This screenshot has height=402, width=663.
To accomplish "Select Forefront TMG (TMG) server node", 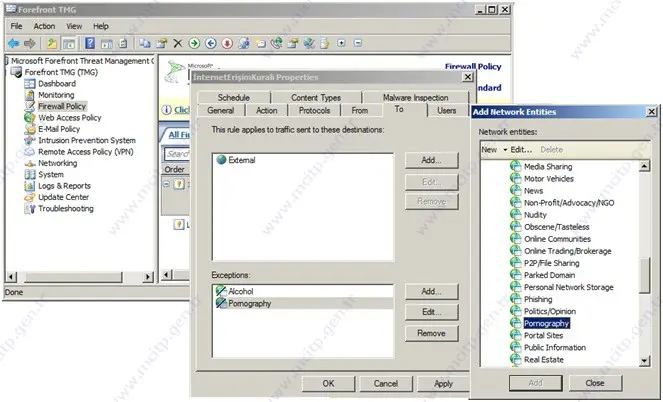I will [x=61, y=72].
